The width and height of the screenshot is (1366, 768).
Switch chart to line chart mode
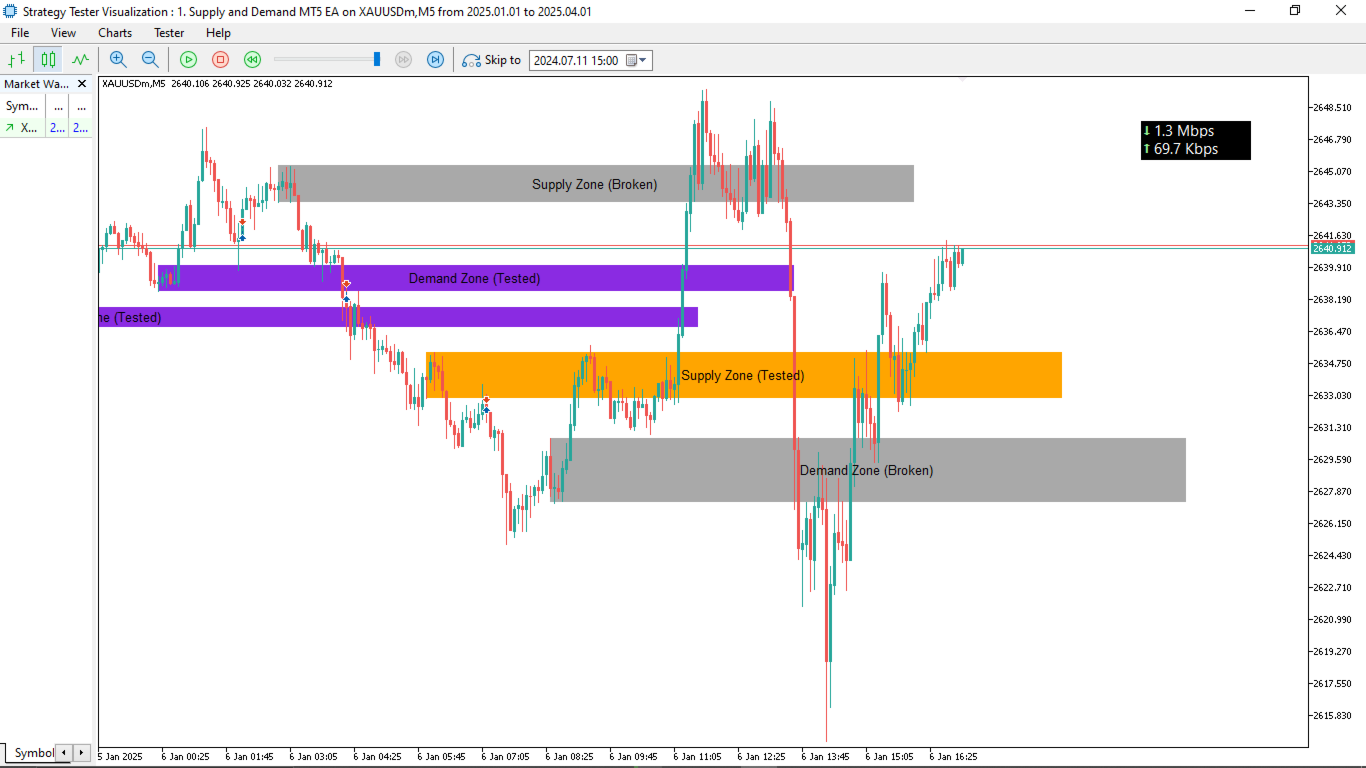80,60
